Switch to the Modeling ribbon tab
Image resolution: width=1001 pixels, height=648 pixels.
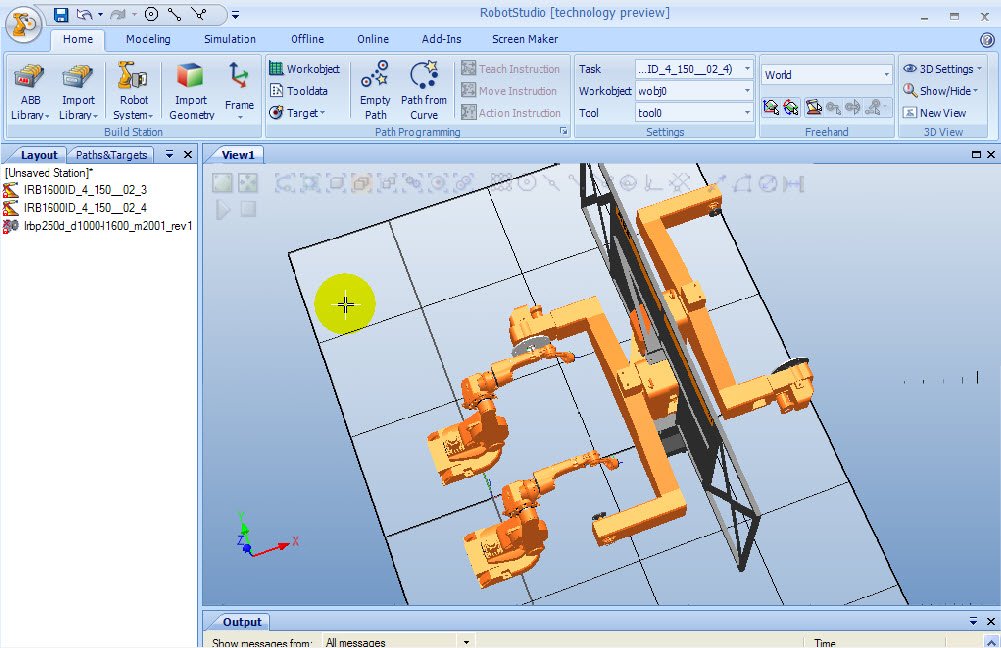tap(148, 39)
